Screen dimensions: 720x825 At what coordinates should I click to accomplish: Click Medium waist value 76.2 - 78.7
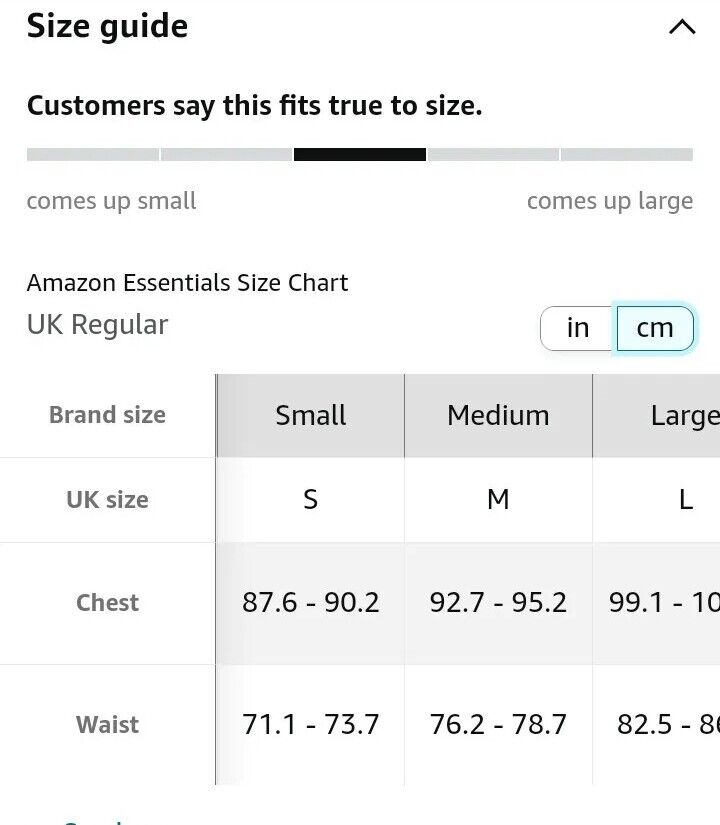pos(498,725)
